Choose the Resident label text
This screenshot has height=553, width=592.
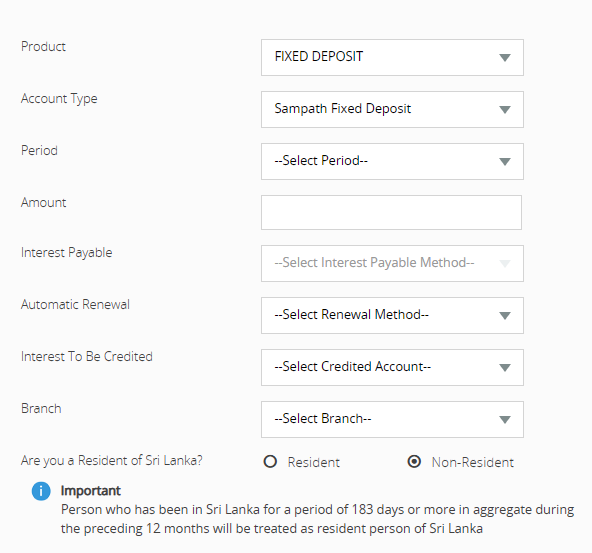coord(313,462)
